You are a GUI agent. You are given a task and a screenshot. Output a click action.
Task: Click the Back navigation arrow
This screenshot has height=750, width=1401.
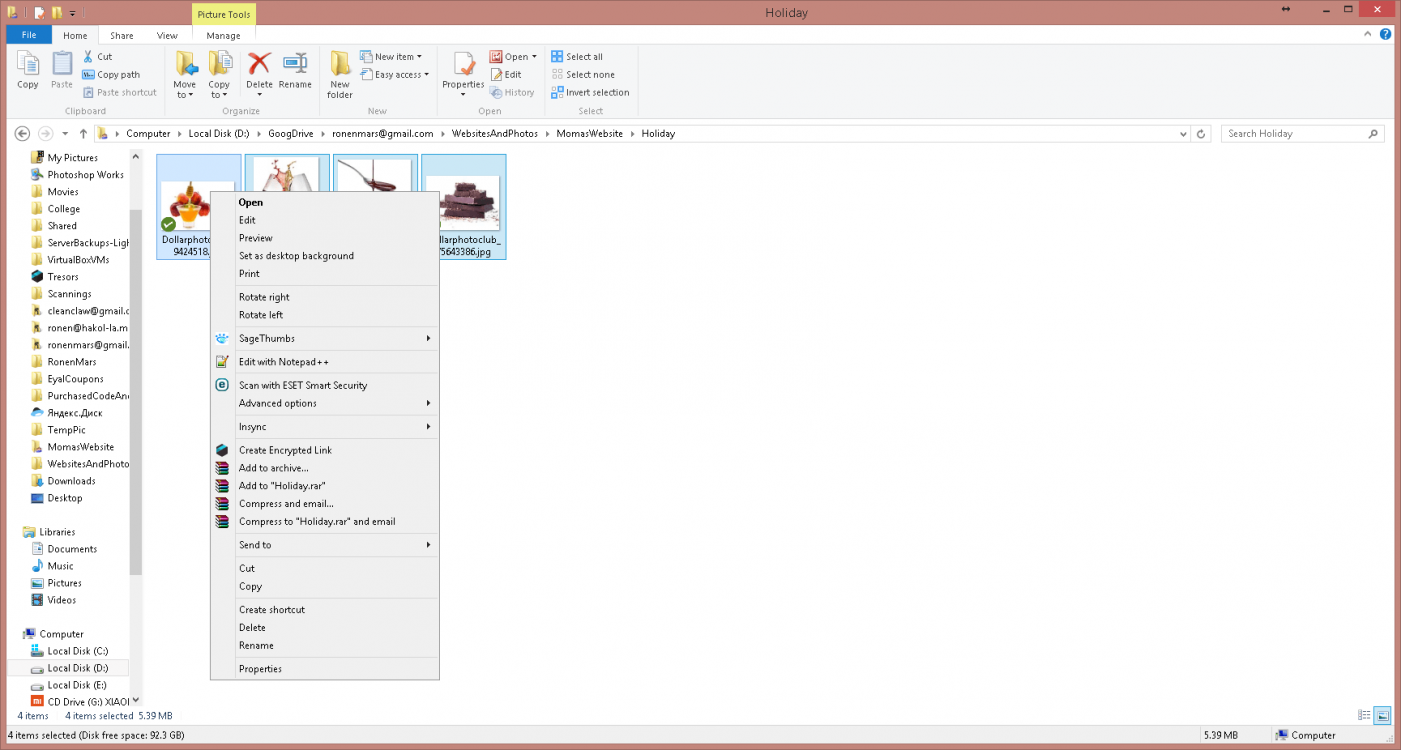pyautogui.click(x=20, y=133)
